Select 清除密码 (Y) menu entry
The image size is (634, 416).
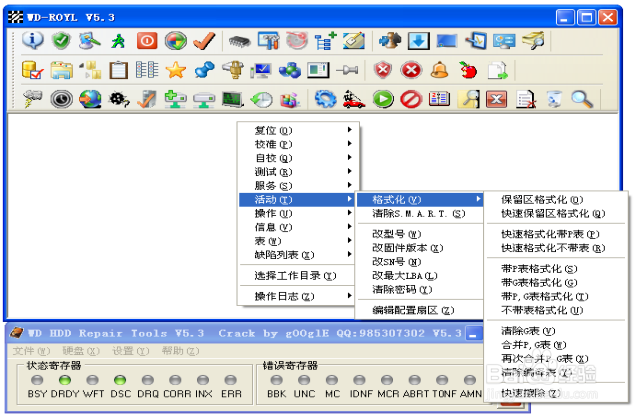[x=419, y=289]
